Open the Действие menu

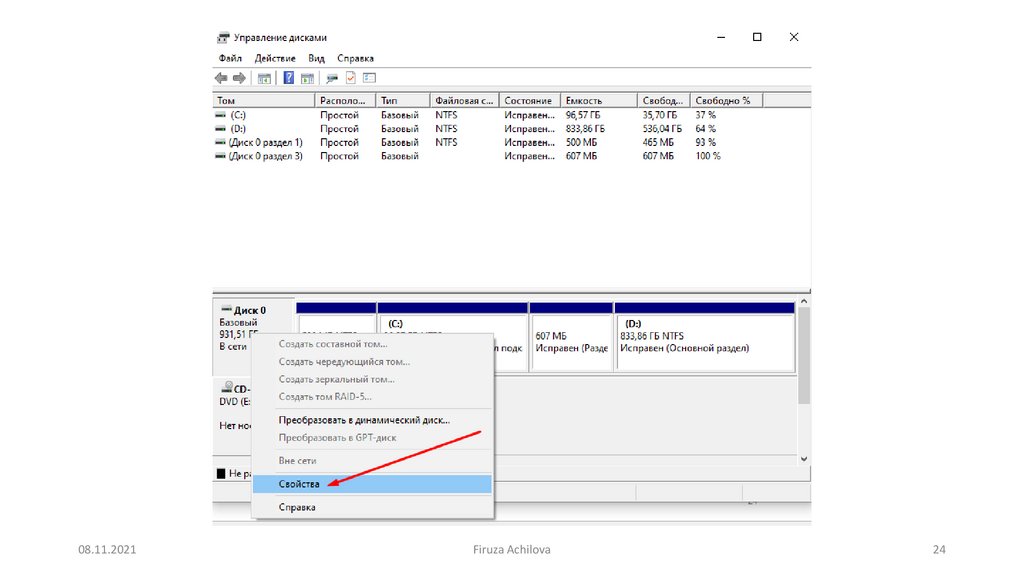pyautogui.click(x=275, y=59)
